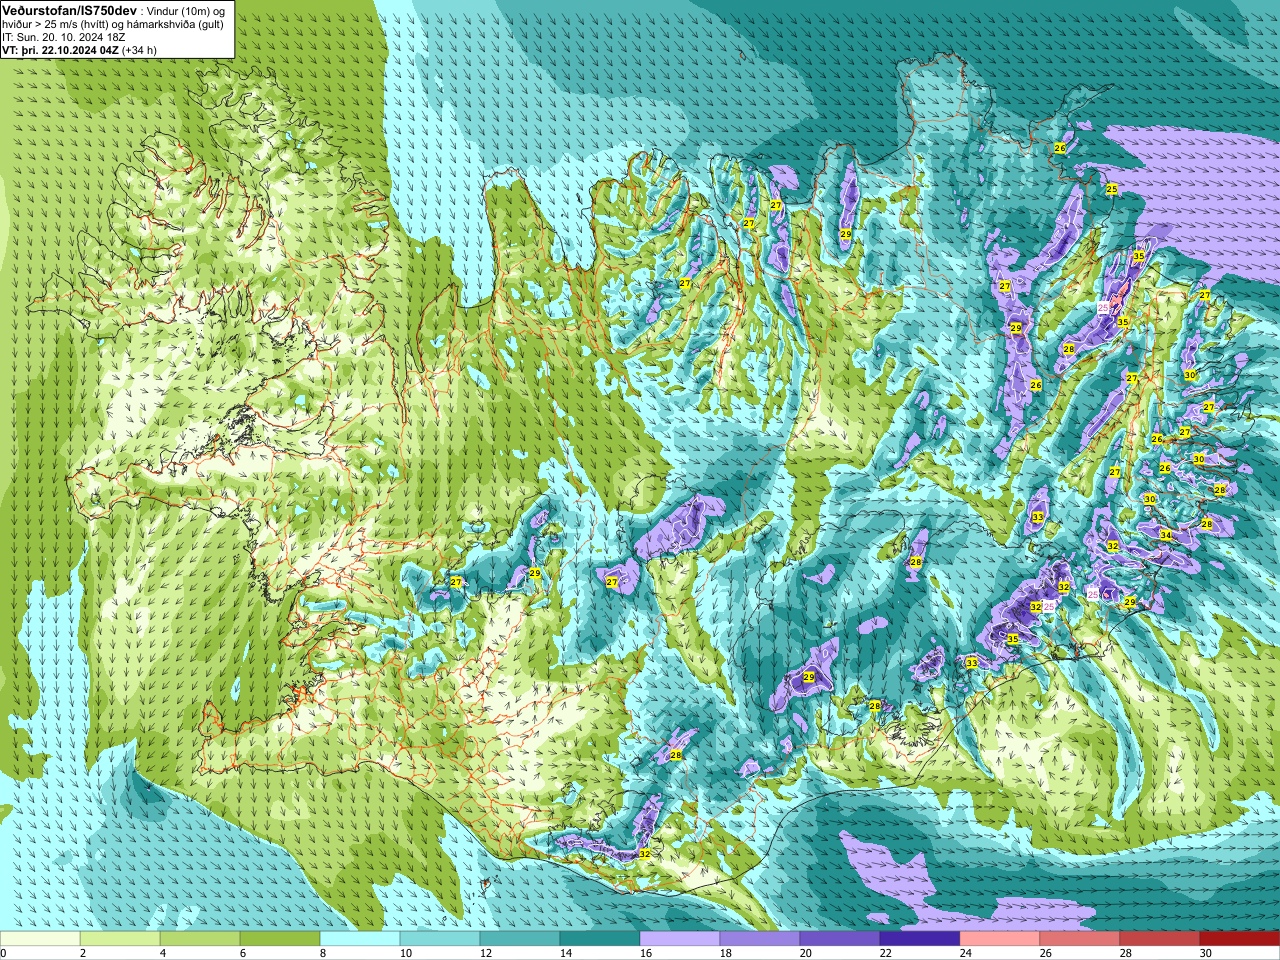Select the 2–4 m/s legend color swatch
1280x960 pixels.
click(120, 938)
